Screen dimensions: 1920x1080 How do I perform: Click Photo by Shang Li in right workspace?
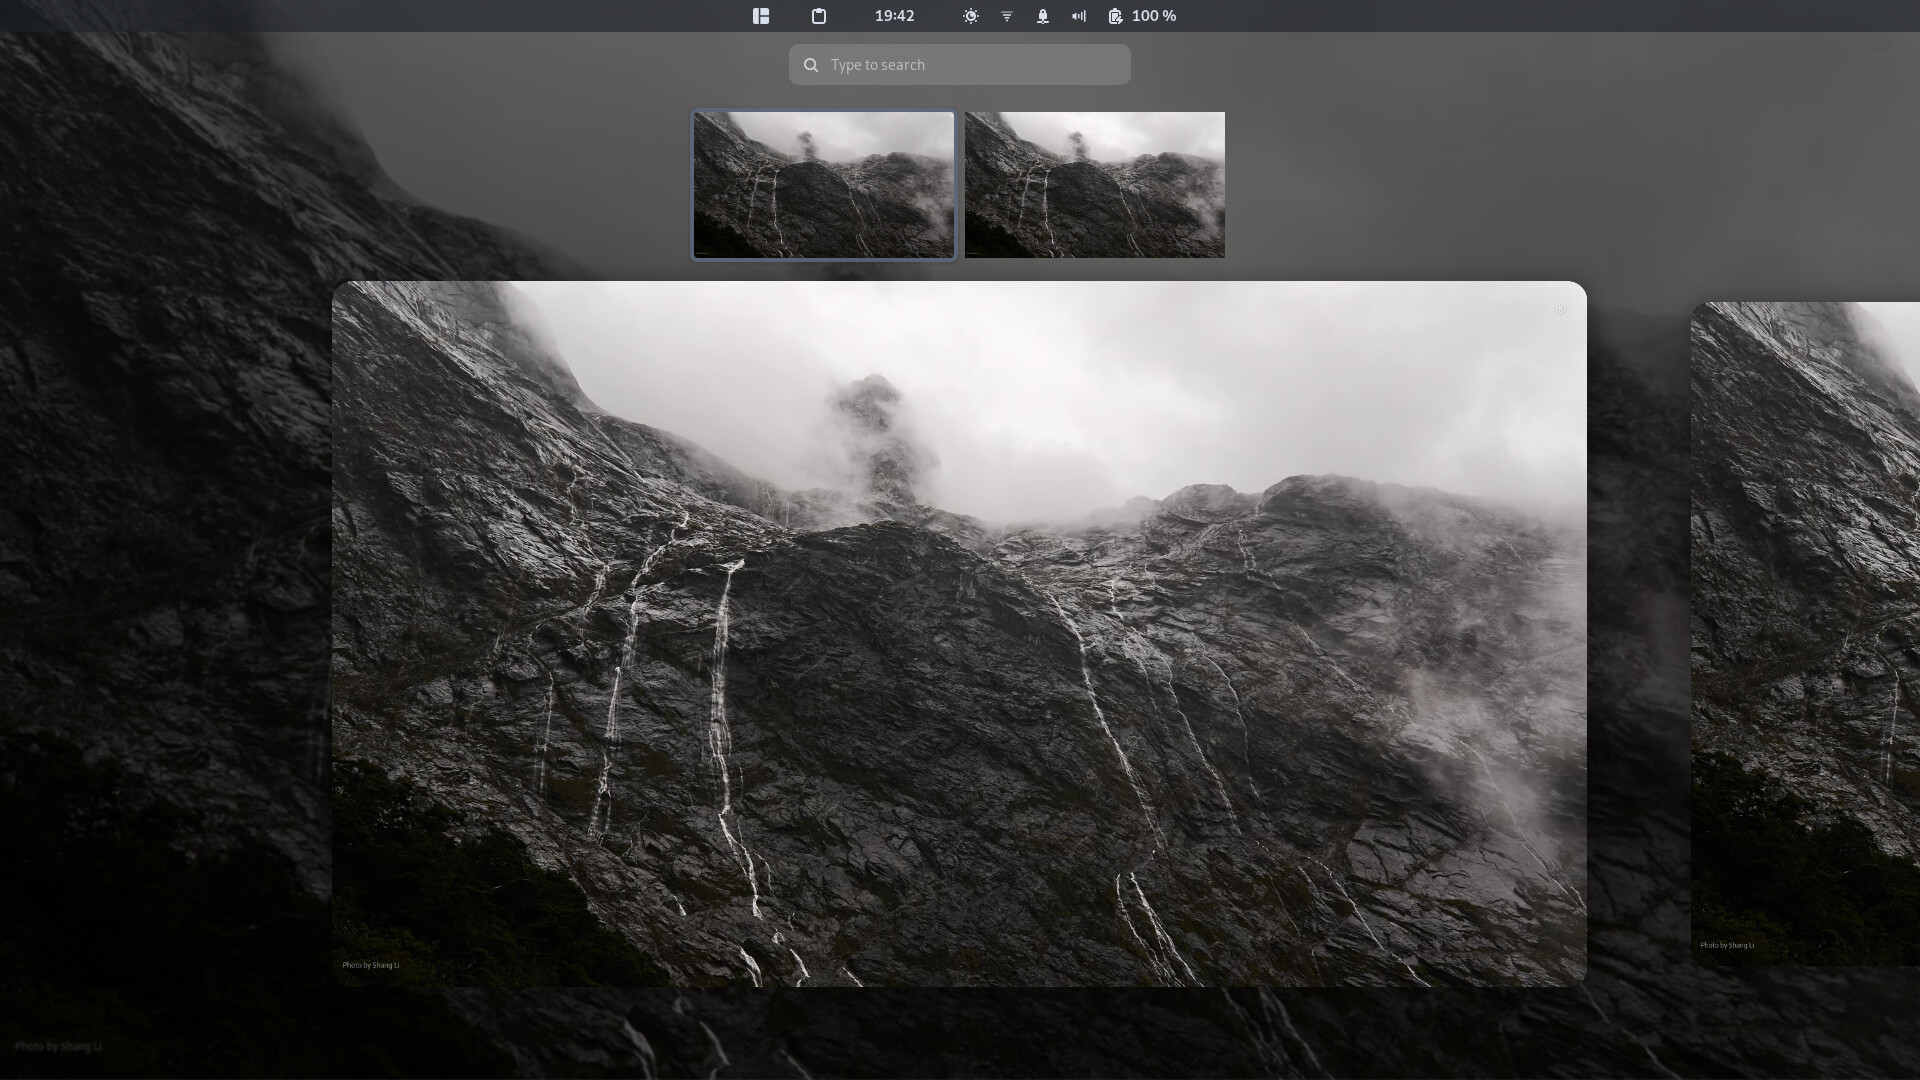[x=1727, y=945]
